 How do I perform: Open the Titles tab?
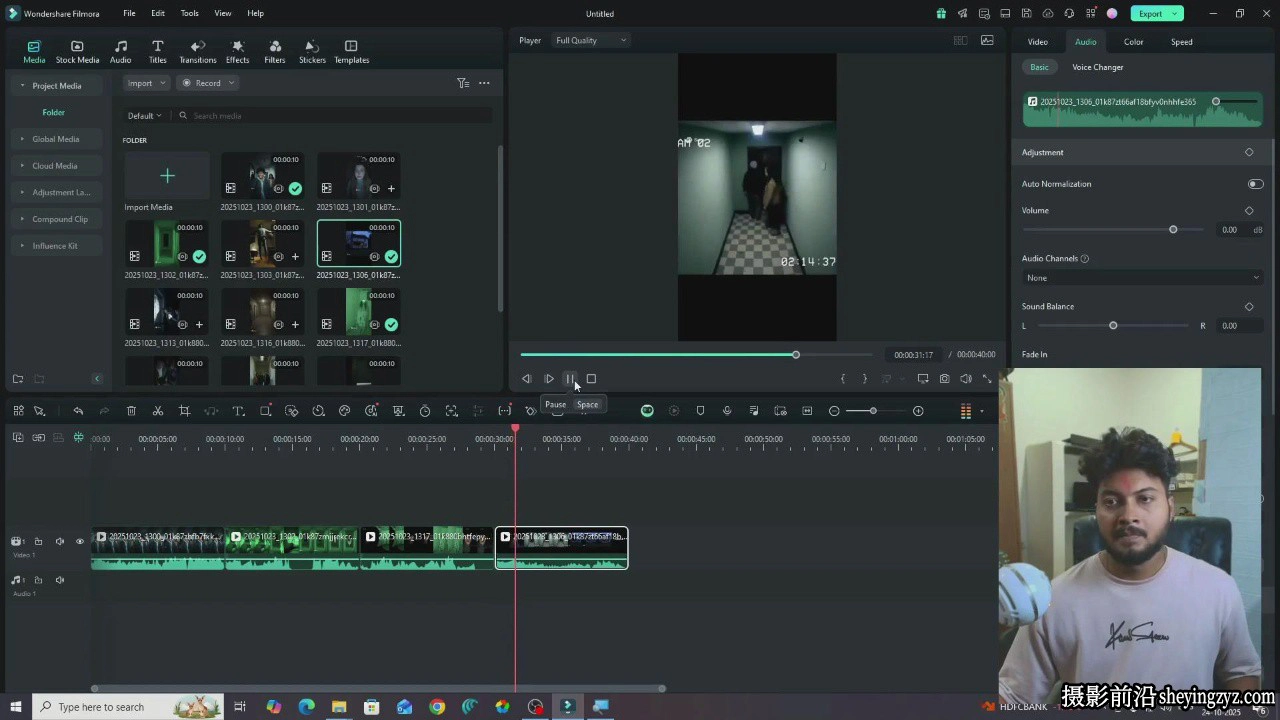[157, 52]
